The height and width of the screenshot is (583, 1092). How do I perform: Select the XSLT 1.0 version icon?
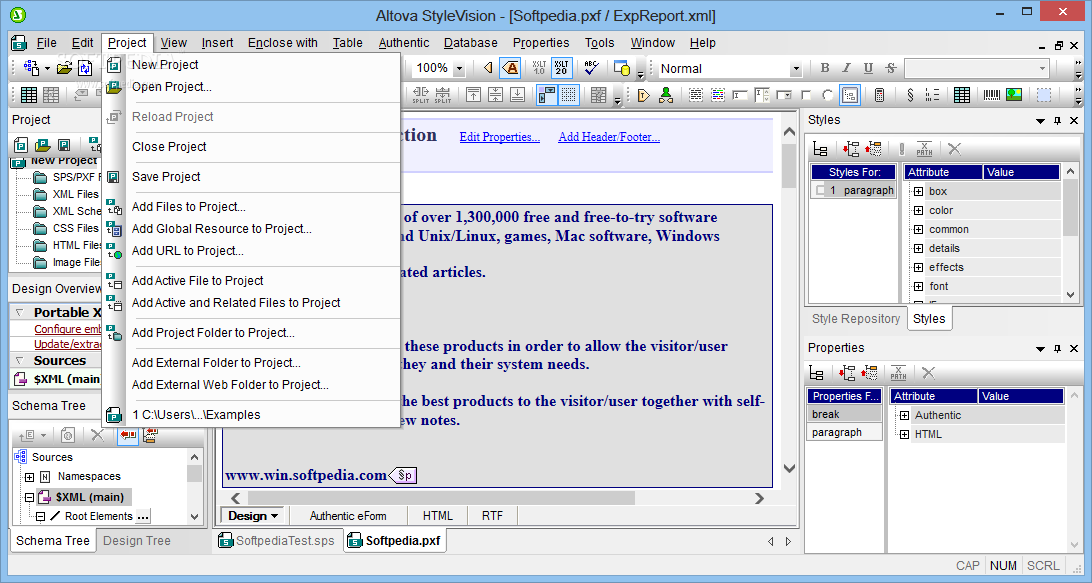coord(539,68)
